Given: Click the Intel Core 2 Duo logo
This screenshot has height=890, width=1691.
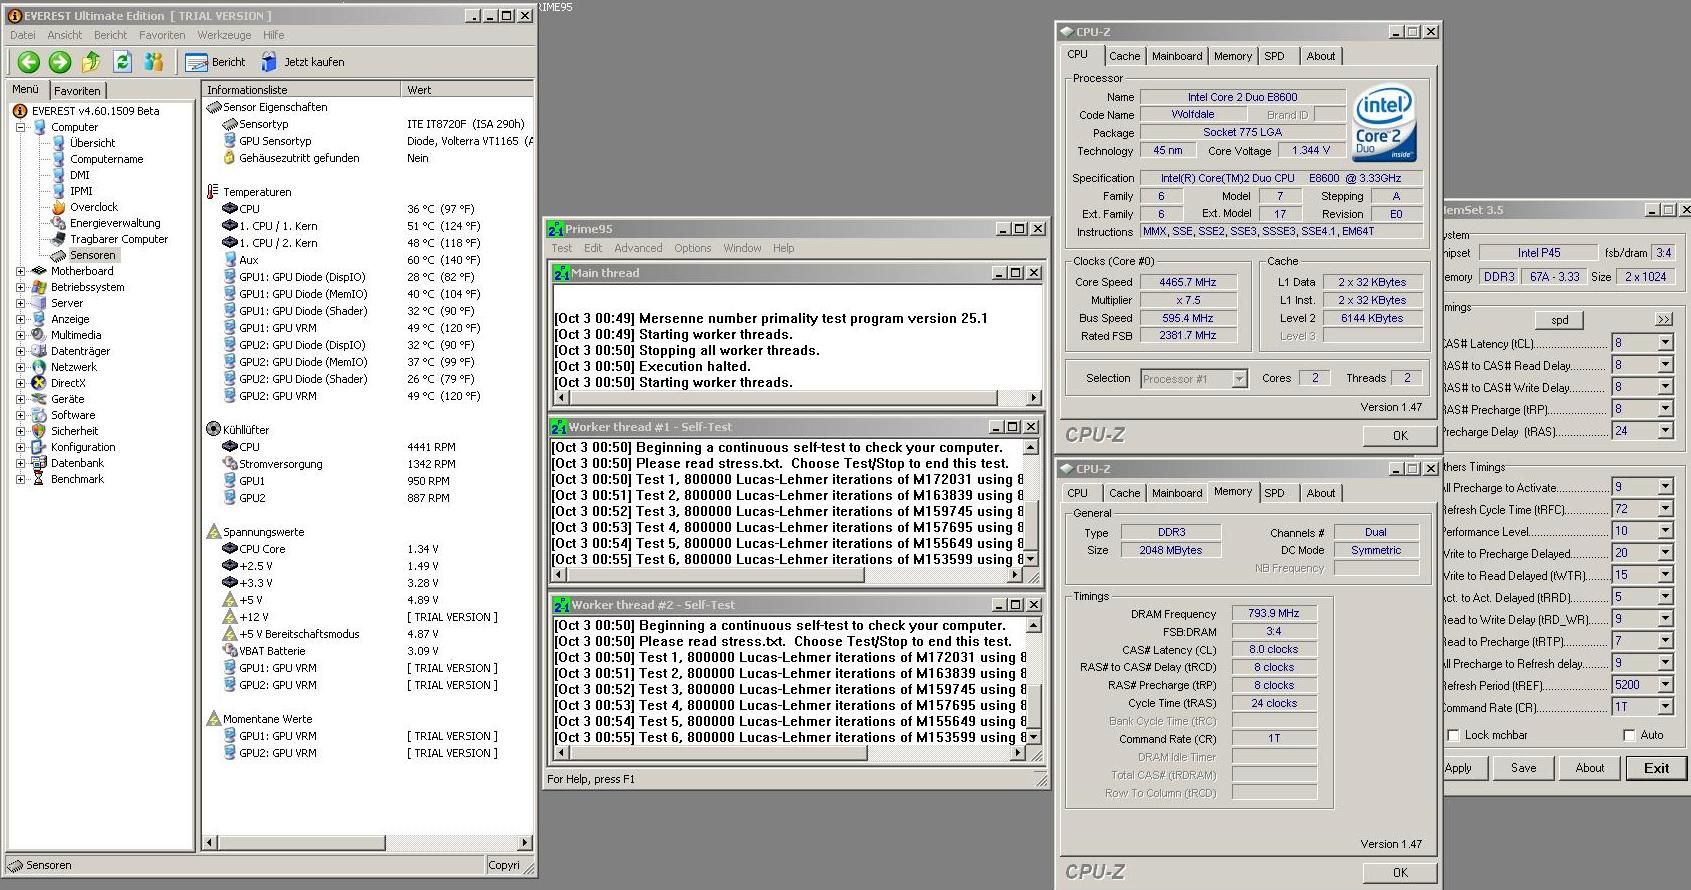Looking at the screenshot, I should 1385,124.
